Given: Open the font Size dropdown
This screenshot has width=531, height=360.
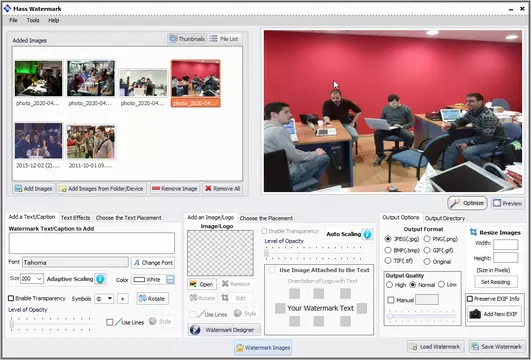Looking at the screenshot, I should point(32,279).
